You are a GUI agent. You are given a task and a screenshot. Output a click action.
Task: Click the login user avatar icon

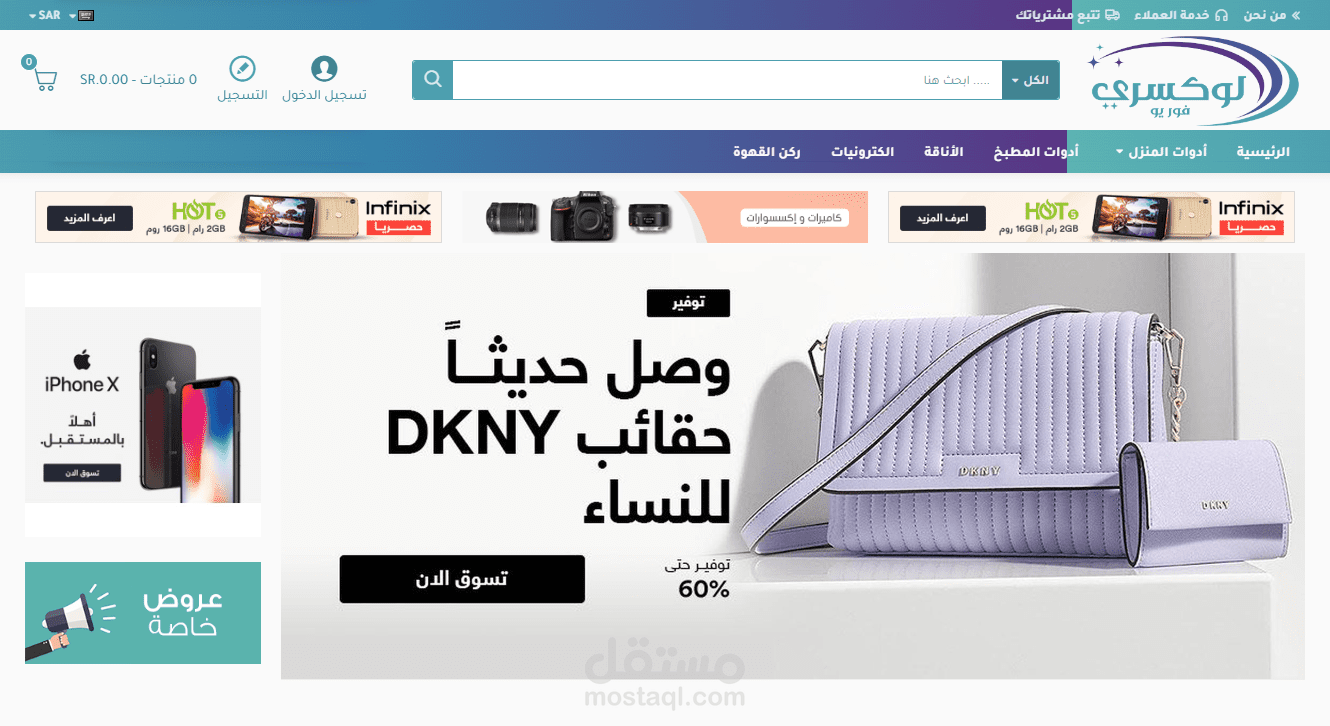(x=324, y=68)
